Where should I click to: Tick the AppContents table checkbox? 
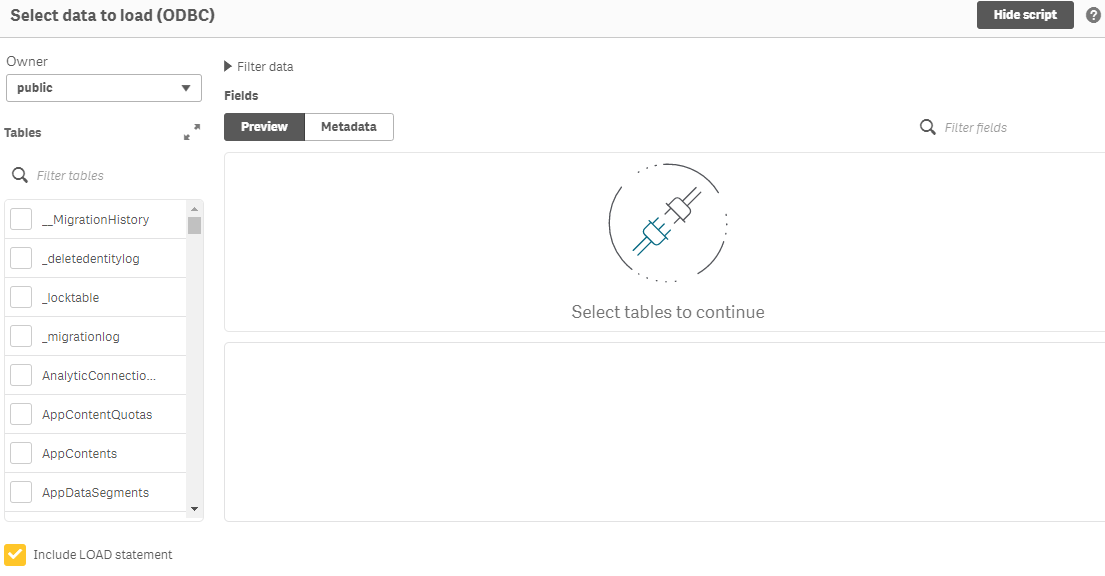(x=21, y=453)
